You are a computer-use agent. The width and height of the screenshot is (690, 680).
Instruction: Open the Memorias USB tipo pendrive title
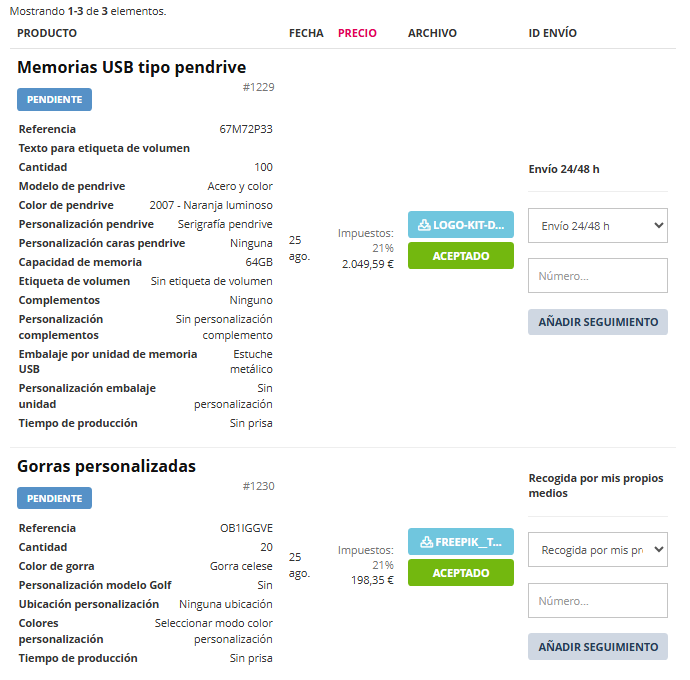click(x=131, y=68)
